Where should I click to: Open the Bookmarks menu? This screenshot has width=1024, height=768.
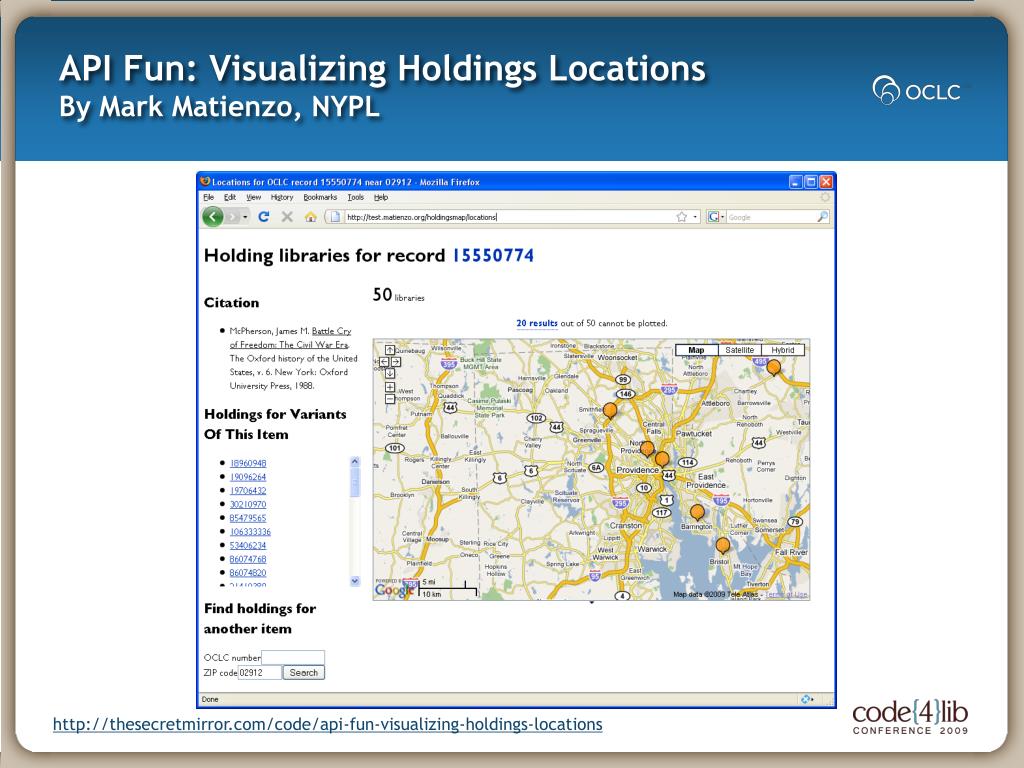(320, 197)
